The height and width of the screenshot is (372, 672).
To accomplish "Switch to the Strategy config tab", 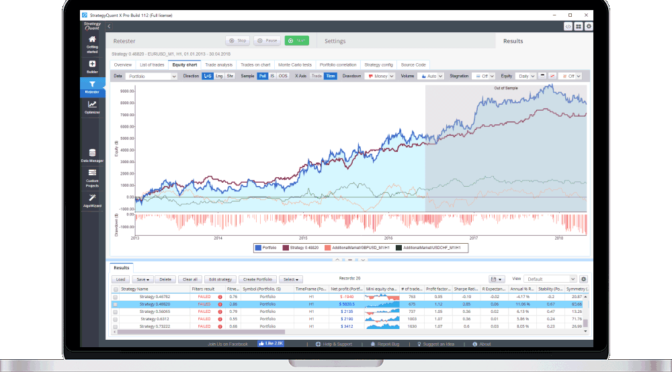I will (378, 65).
